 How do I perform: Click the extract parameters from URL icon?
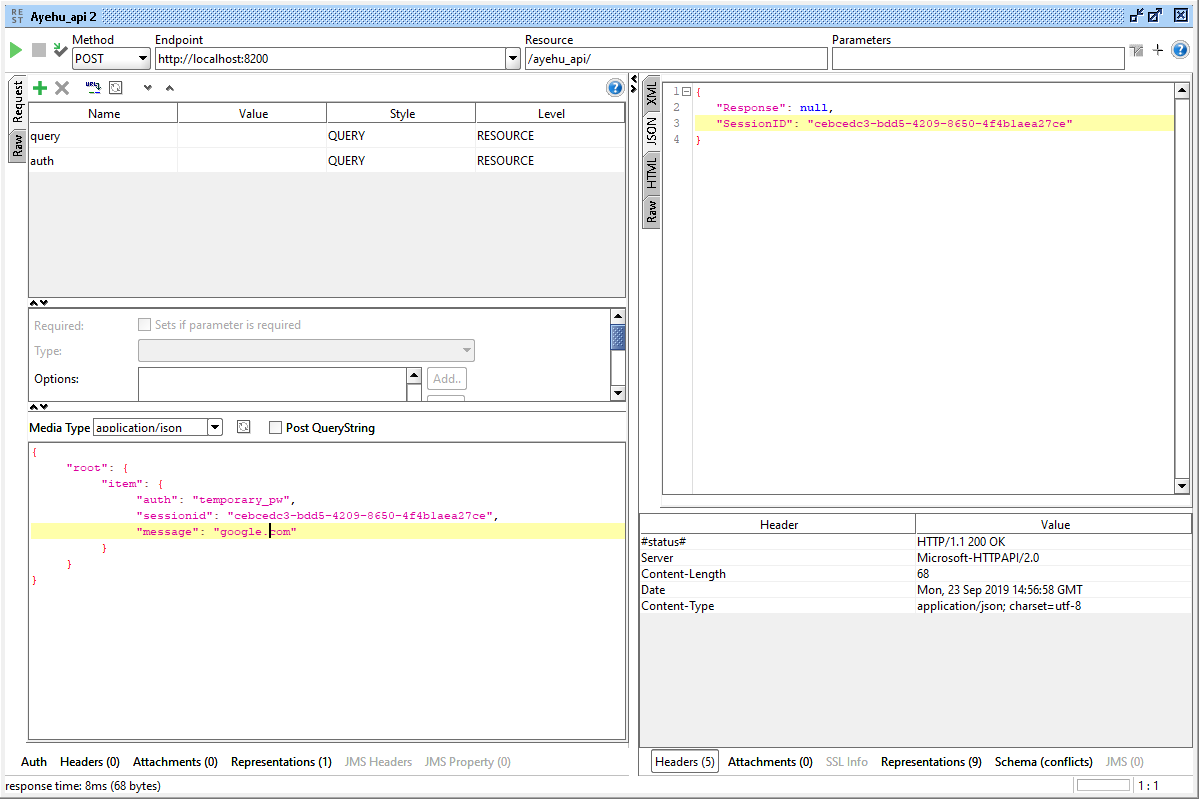[93, 88]
